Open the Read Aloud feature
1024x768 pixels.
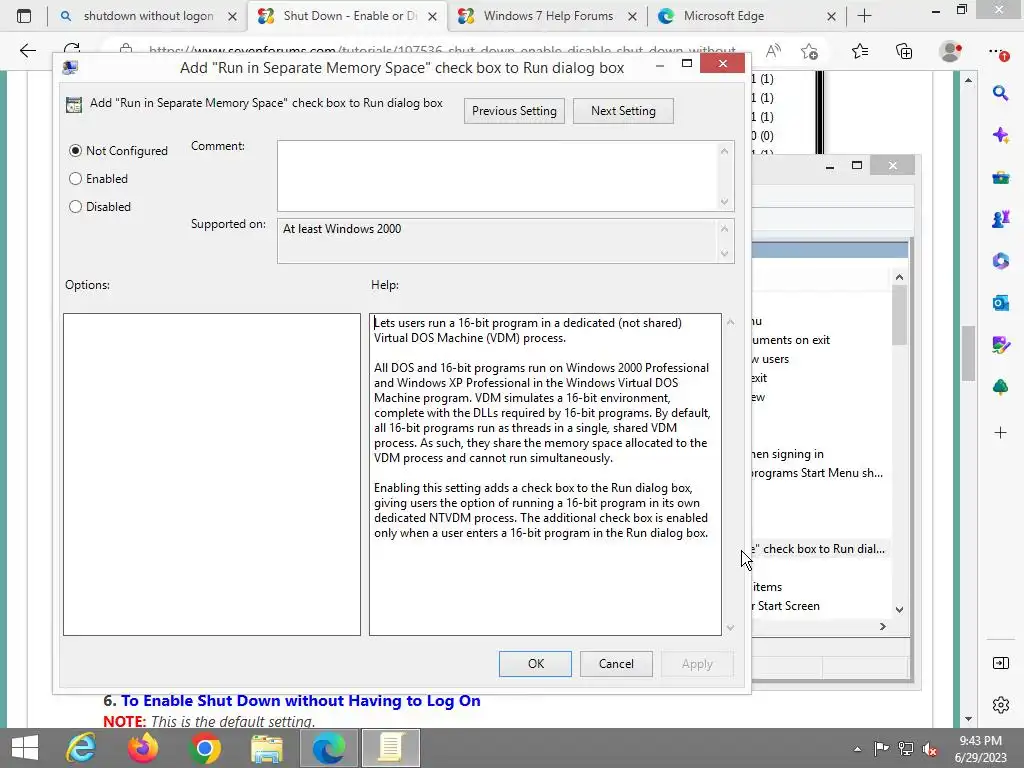point(773,50)
